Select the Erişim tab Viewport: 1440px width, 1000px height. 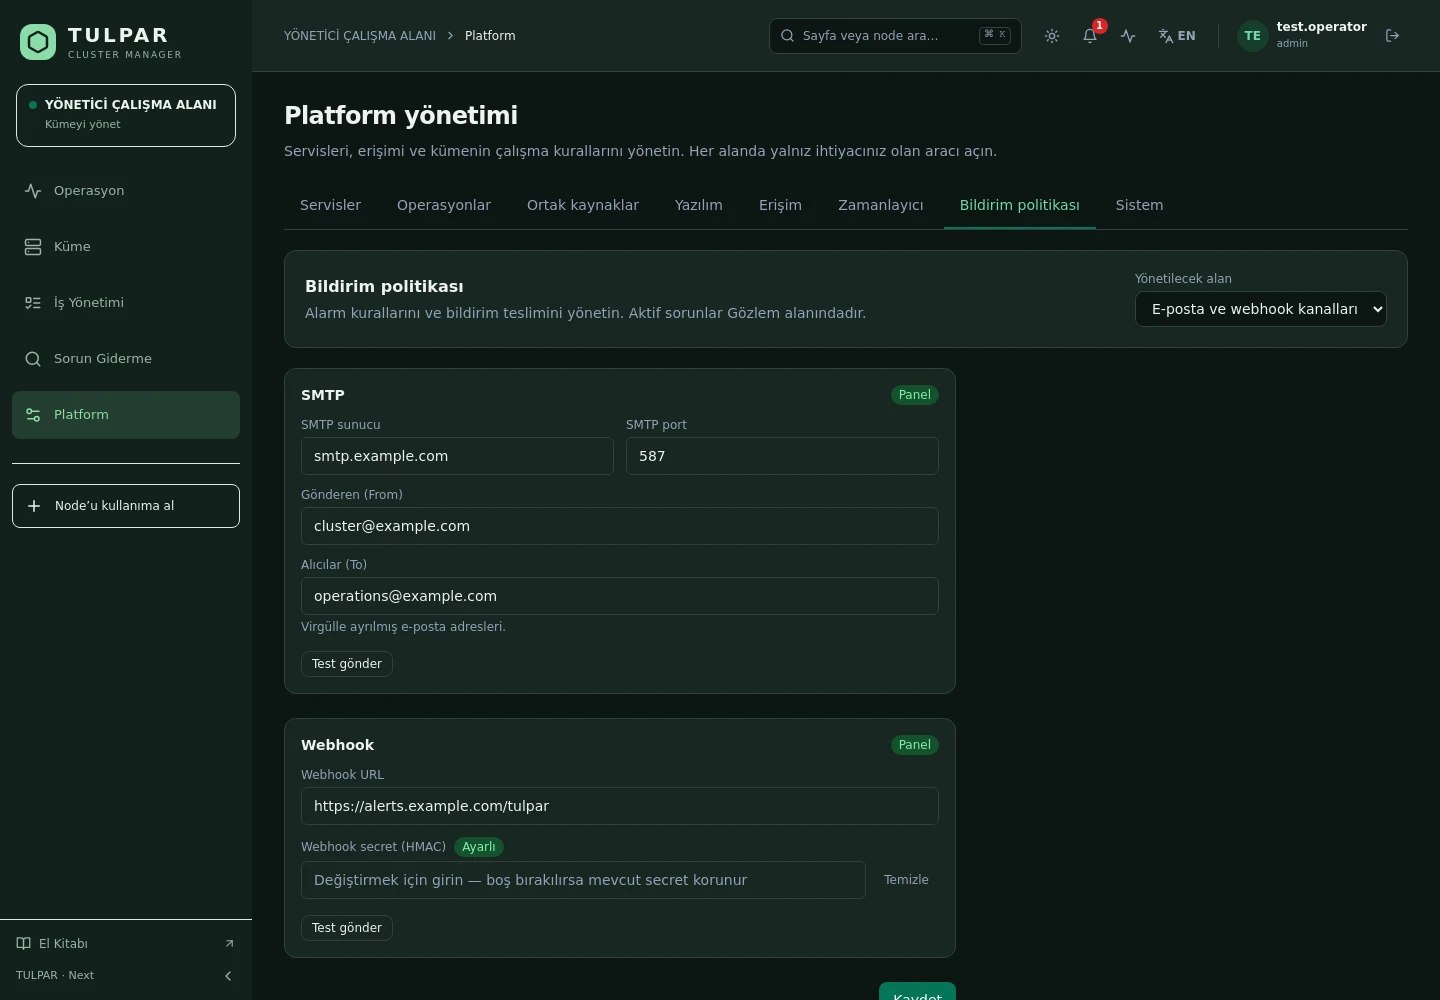[x=780, y=206]
